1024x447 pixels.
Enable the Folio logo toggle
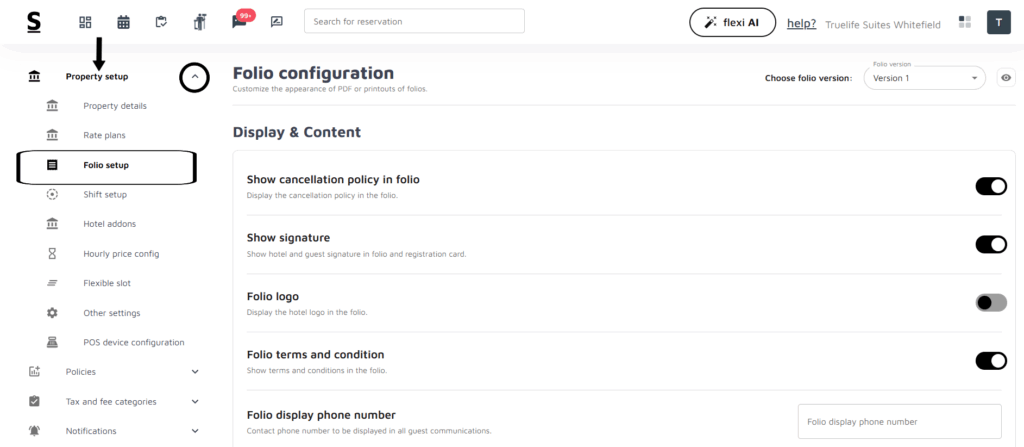(x=991, y=302)
